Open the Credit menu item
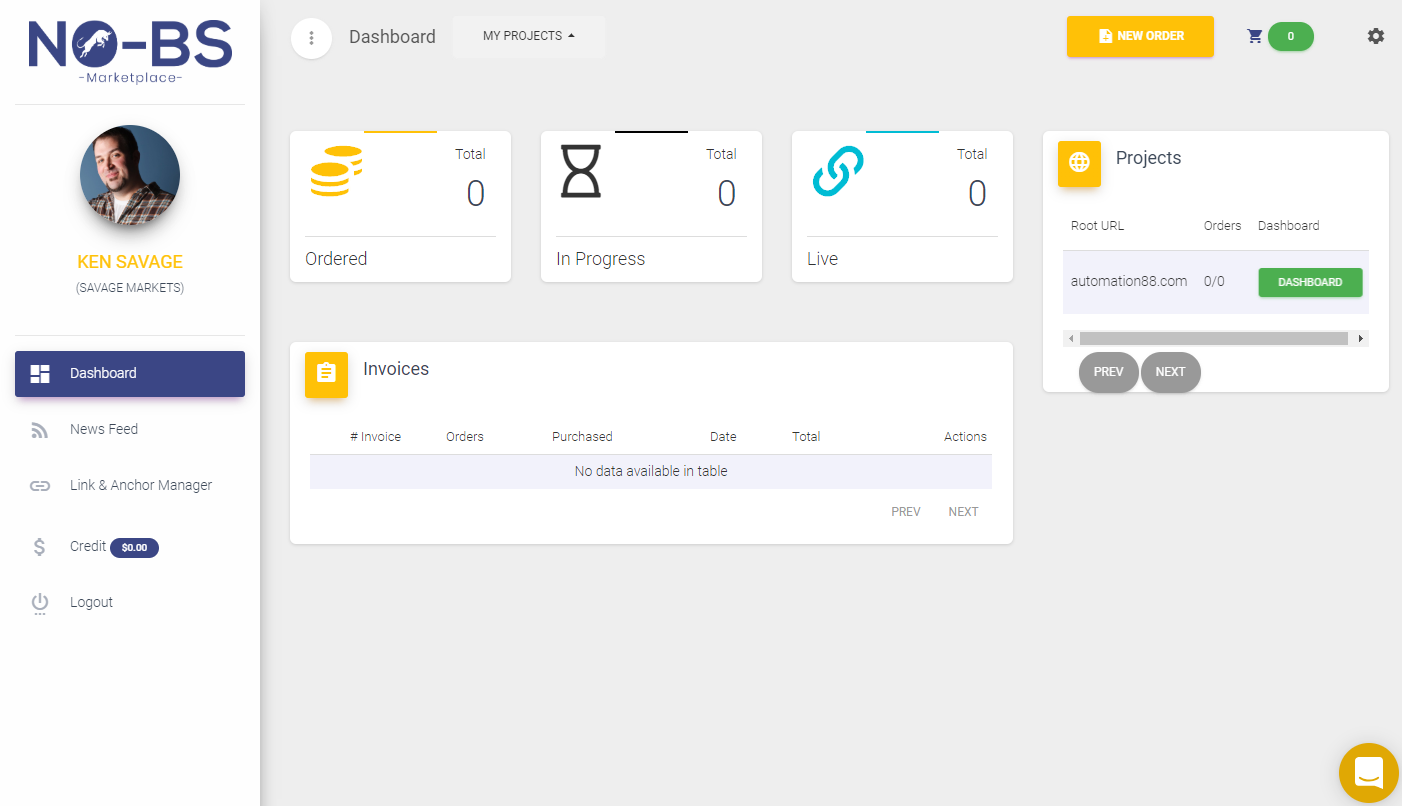 (130, 547)
